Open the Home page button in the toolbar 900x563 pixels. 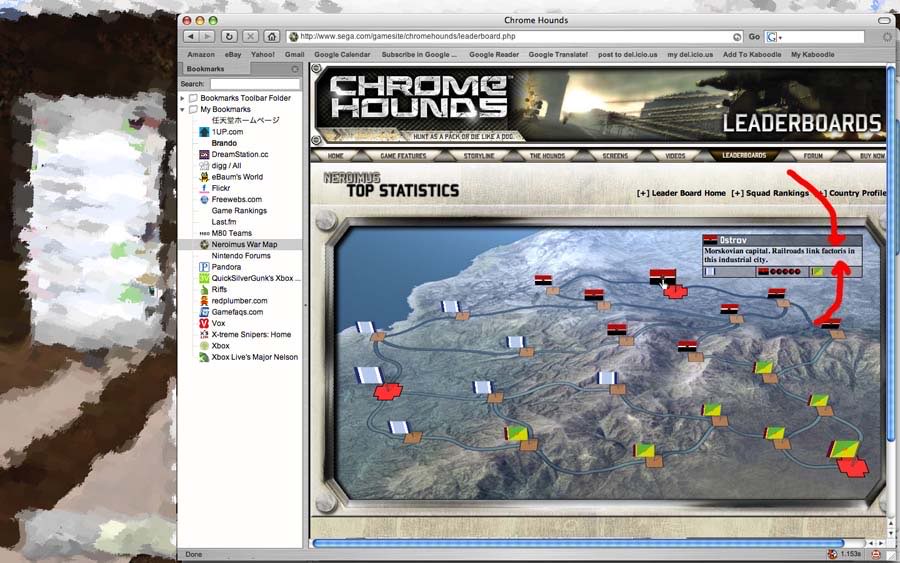[x=271, y=36]
